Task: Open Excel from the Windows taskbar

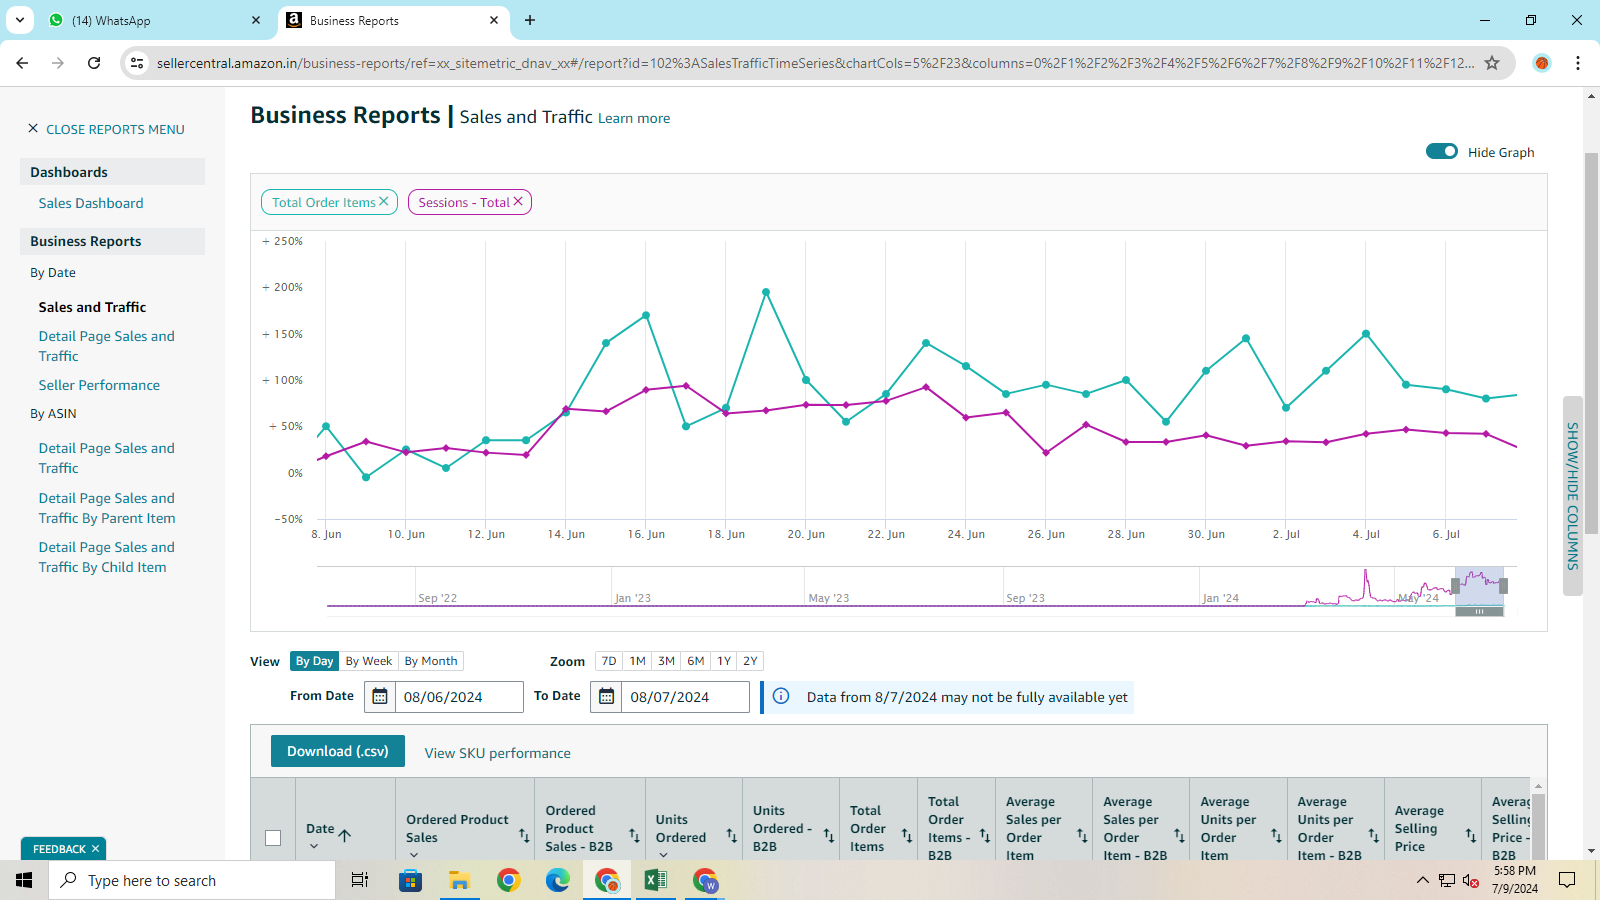Action: tap(655, 880)
